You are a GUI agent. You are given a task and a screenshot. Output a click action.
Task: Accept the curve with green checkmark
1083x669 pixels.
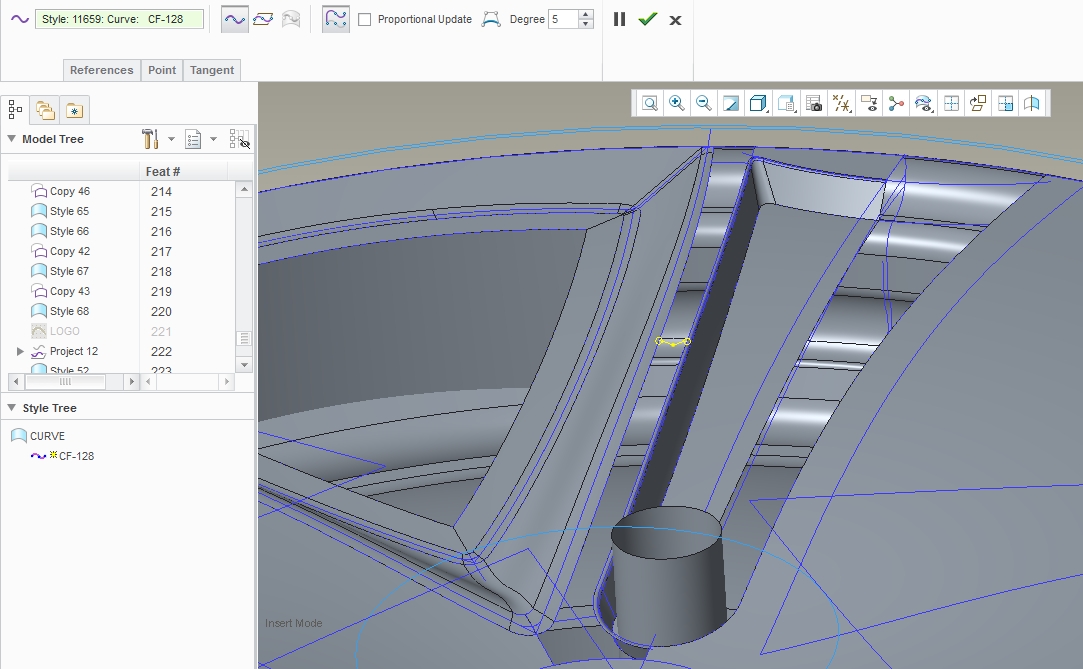(x=647, y=19)
